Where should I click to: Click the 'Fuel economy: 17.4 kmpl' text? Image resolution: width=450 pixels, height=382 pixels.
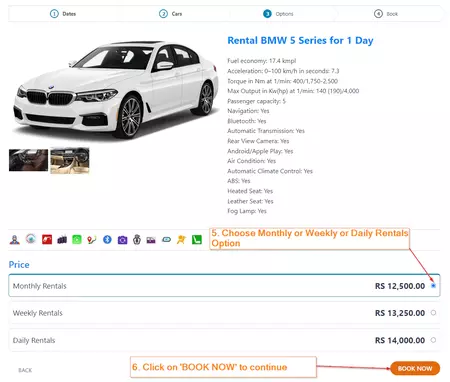click(x=262, y=61)
